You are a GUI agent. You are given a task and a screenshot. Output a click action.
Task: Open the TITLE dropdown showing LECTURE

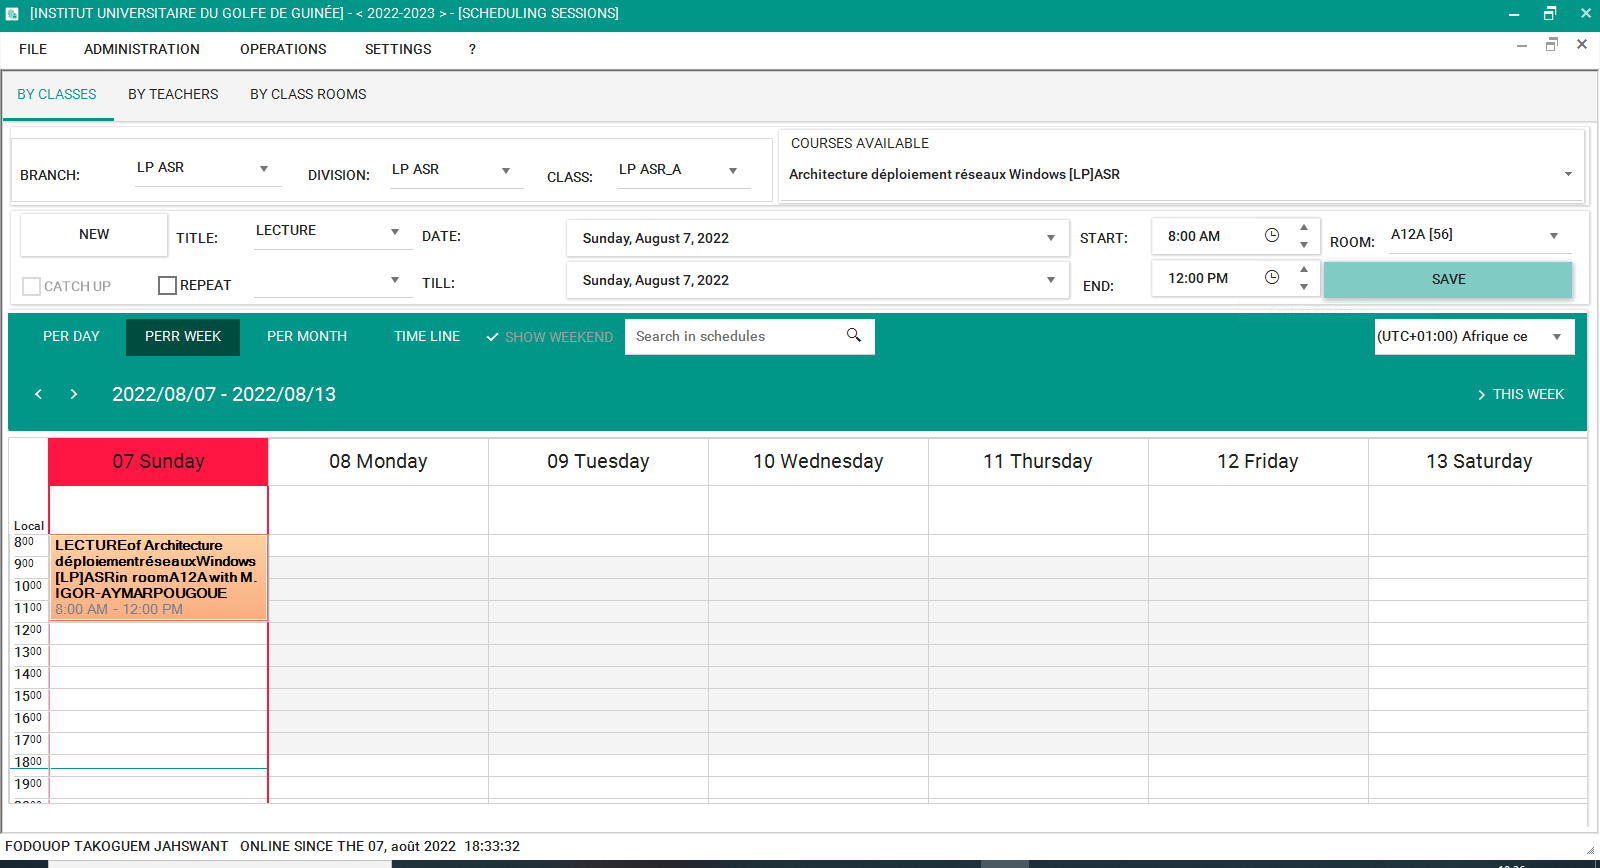(395, 232)
